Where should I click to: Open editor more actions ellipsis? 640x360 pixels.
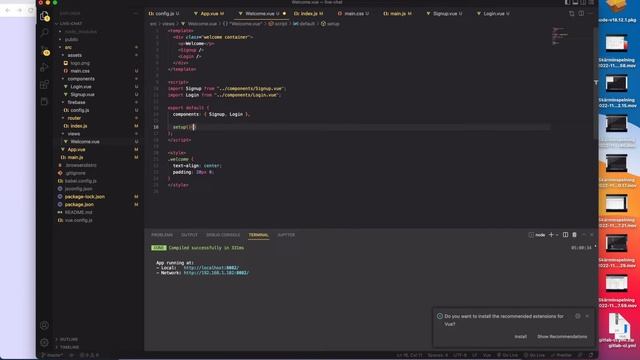tap(590, 13)
